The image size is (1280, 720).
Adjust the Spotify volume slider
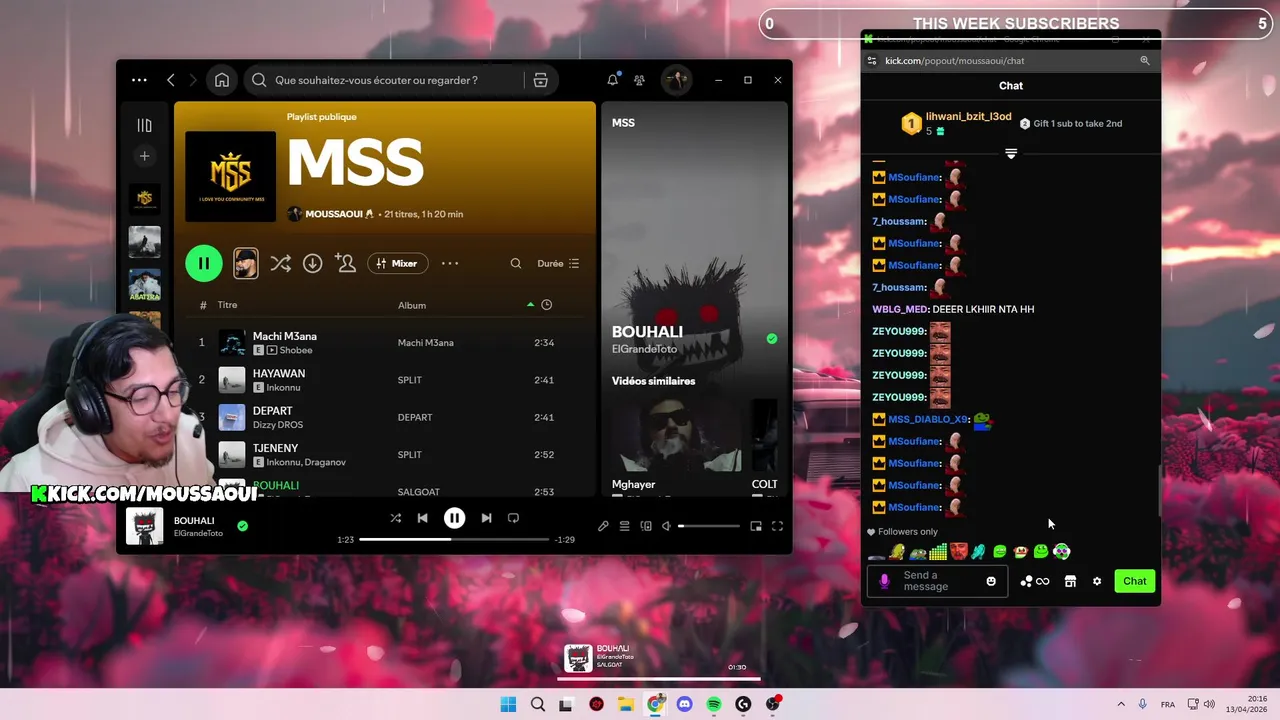709,526
